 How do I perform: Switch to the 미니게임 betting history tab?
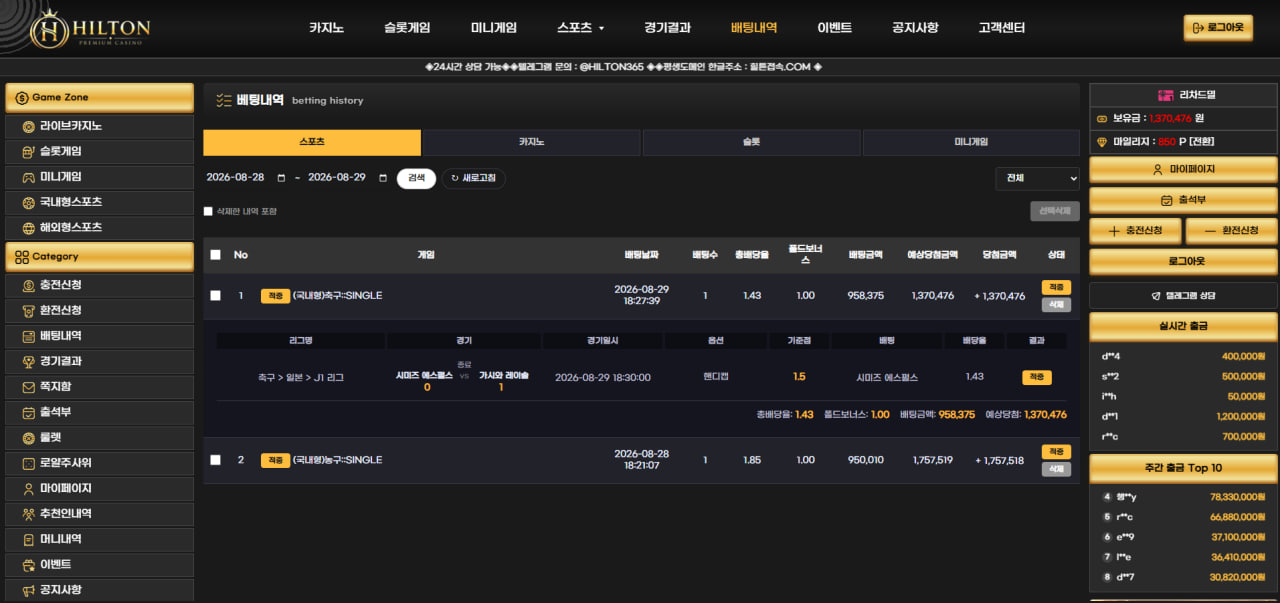click(971, 142)
